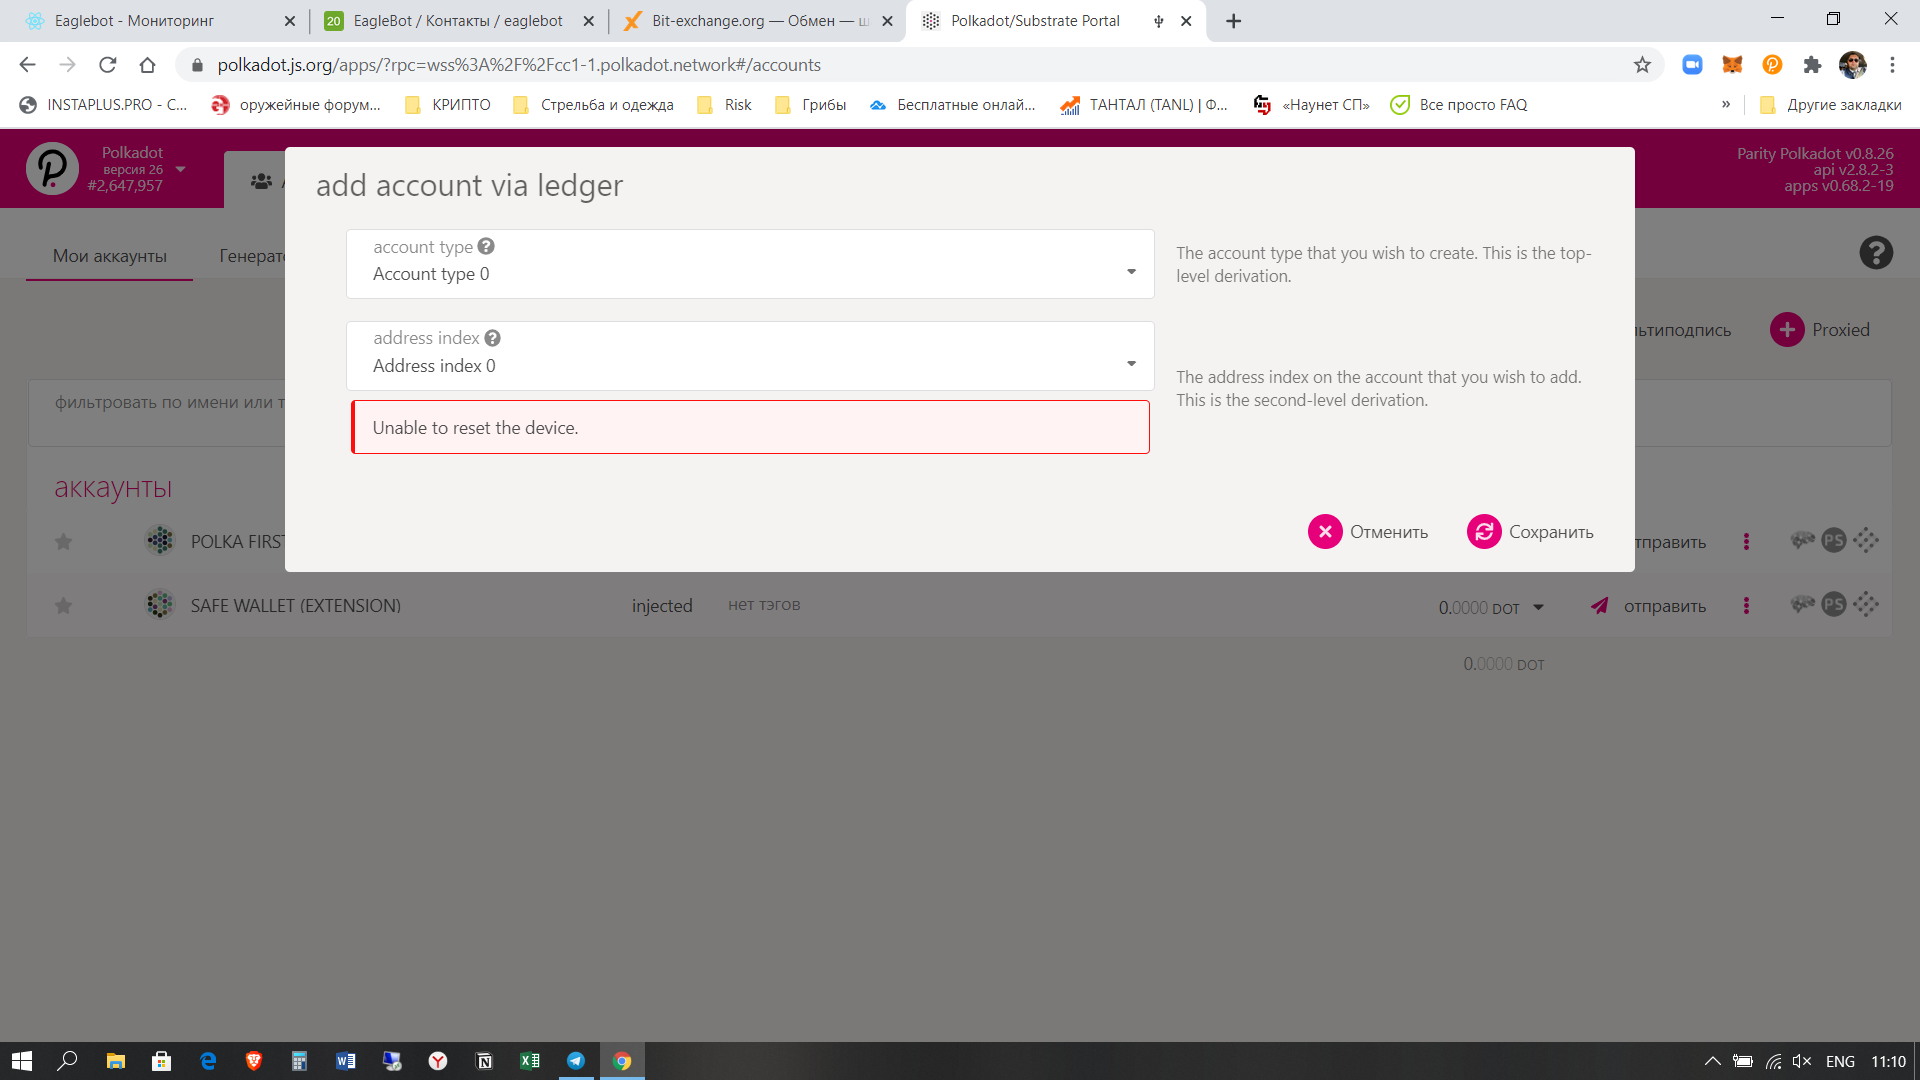Click the POLKA FIRST account identicon
Screen dimensions: 1920x1080
point(160,541)
